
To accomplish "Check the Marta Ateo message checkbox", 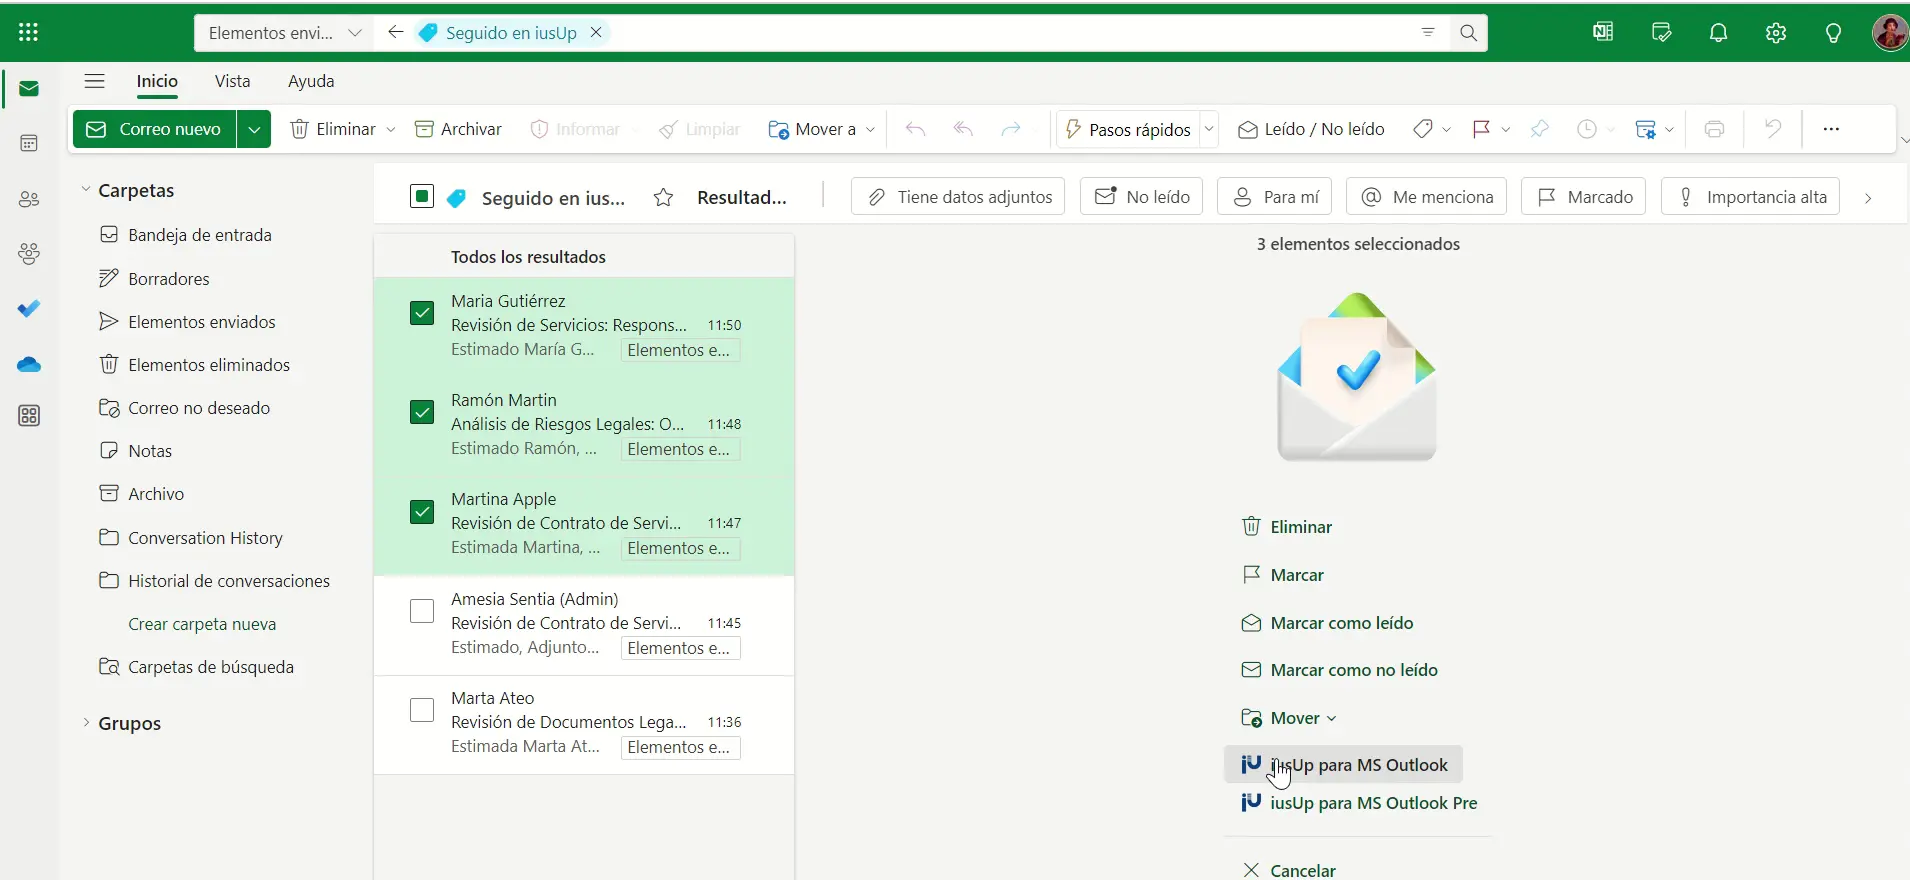I will [x=422, y=710].
